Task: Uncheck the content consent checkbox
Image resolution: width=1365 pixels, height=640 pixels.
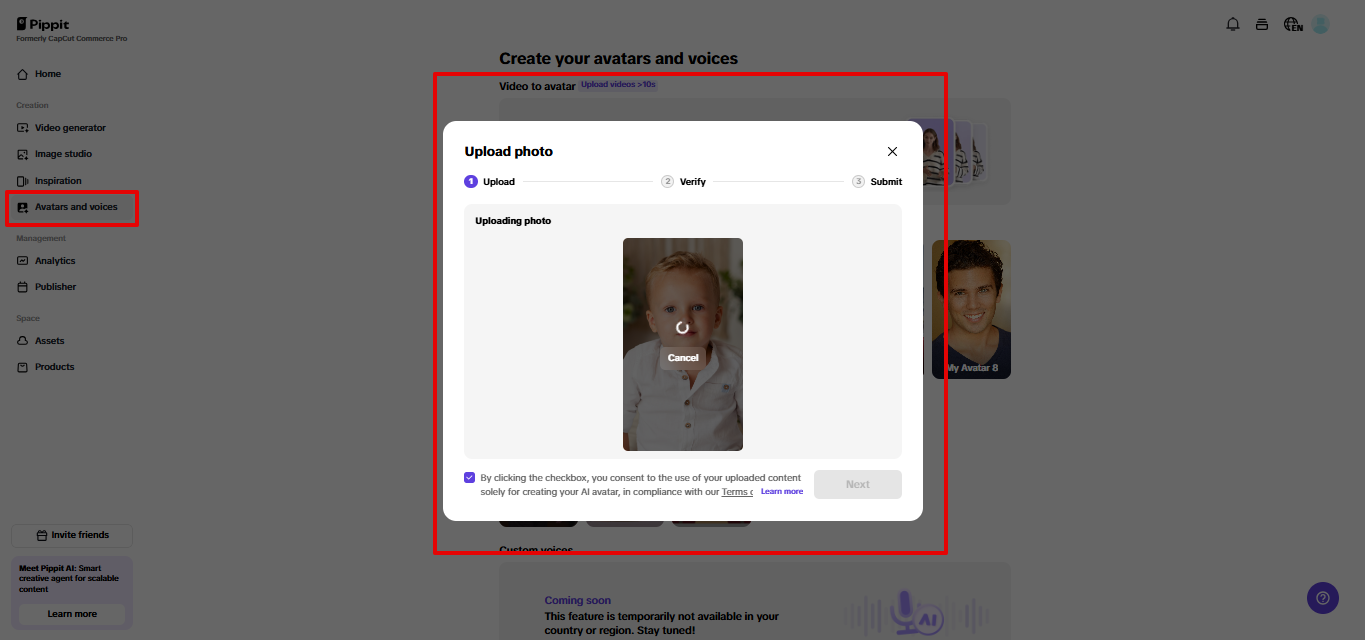Action: [469, 477]
